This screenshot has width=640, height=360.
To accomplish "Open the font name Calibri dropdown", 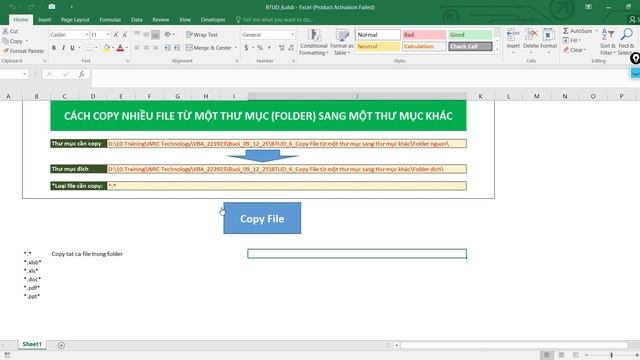I will point(86,35).
